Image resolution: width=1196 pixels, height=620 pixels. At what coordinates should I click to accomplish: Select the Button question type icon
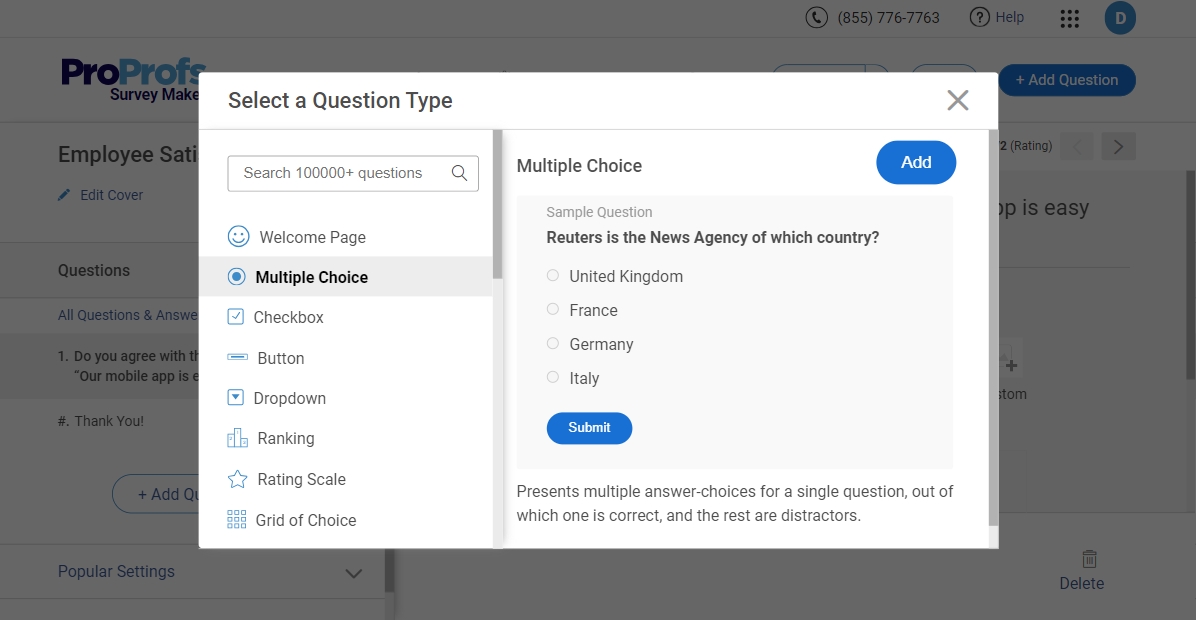[237, 357]
